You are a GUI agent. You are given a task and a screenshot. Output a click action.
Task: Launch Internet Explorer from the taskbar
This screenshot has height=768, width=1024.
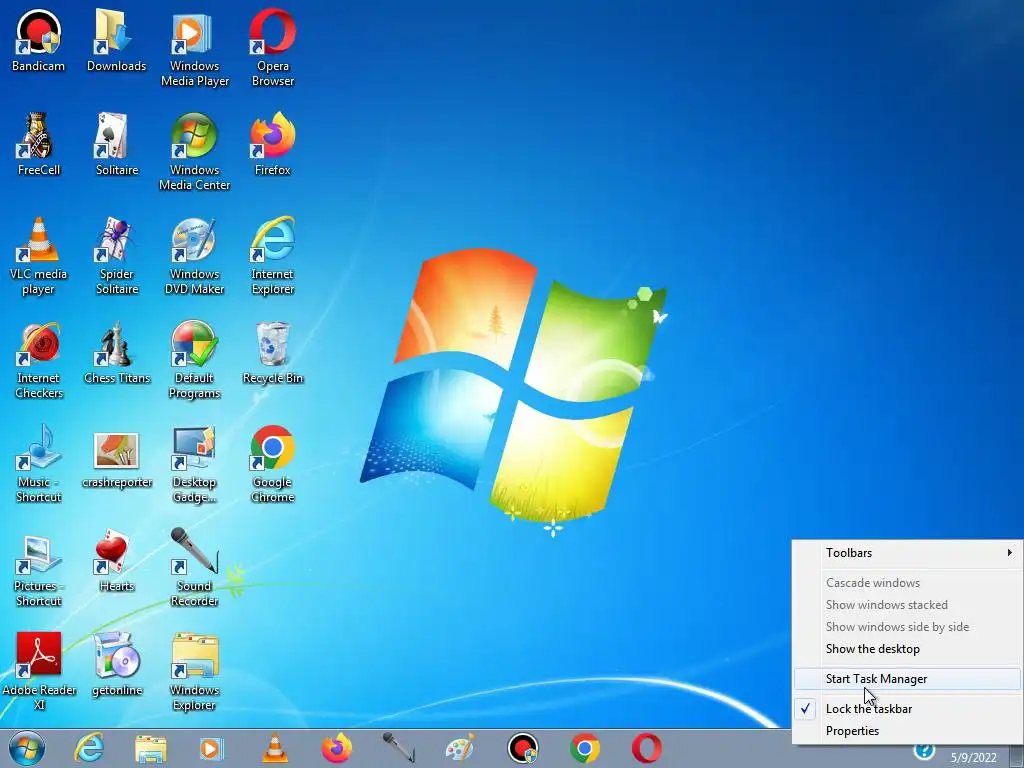89,748
